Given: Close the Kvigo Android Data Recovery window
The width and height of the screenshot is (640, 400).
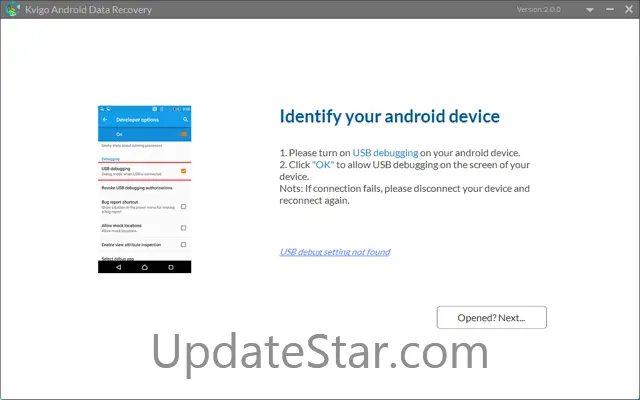Looking at the screenshot, I should 629,9.
